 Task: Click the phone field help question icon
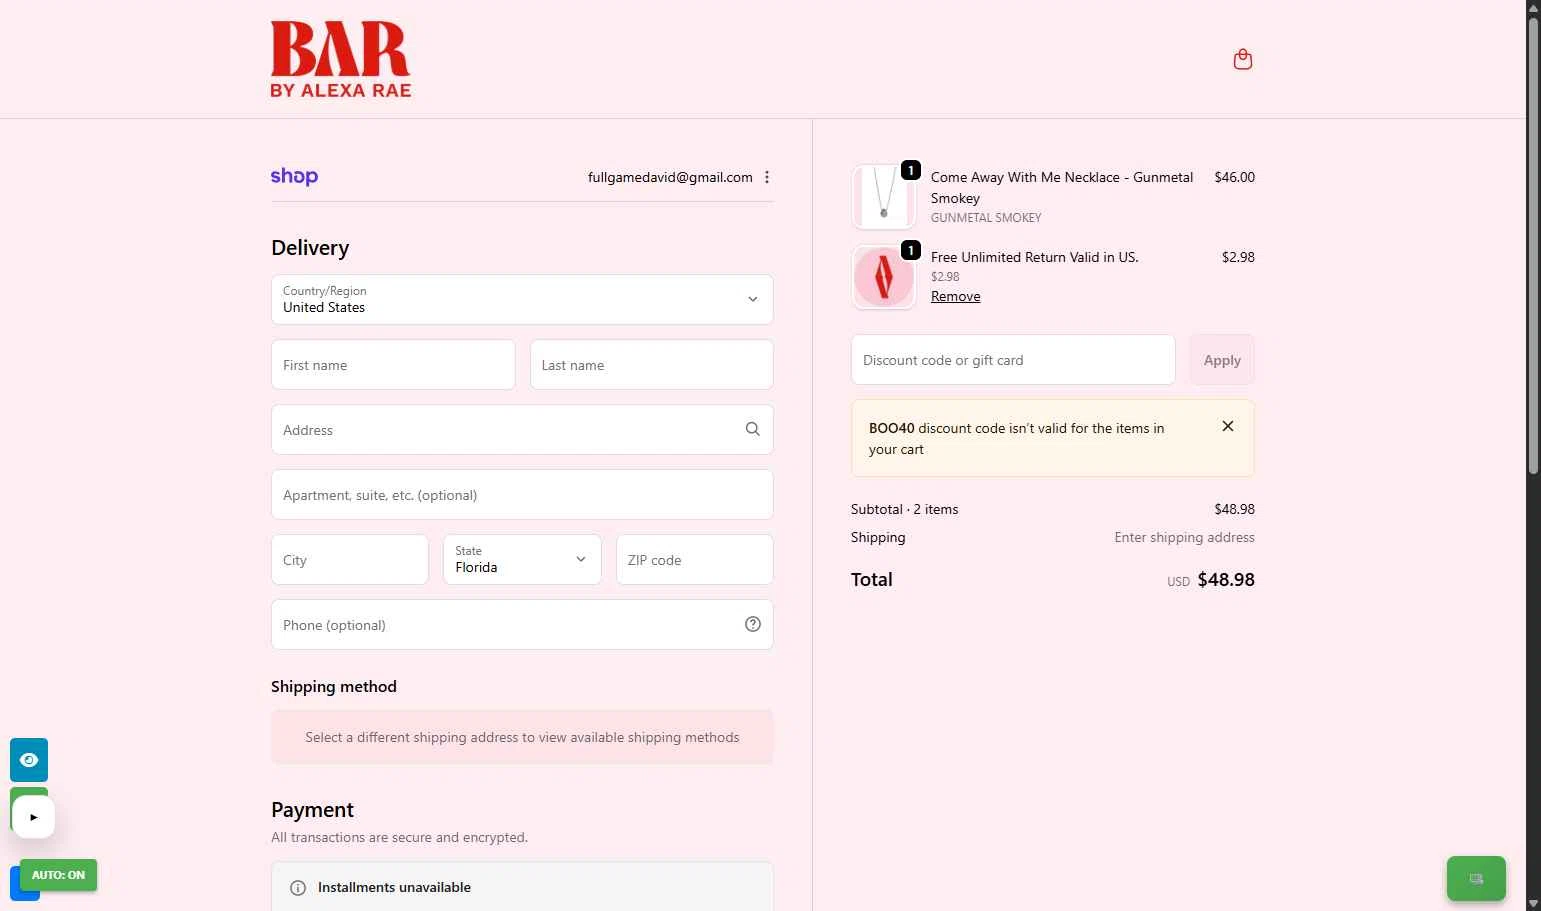753,624
